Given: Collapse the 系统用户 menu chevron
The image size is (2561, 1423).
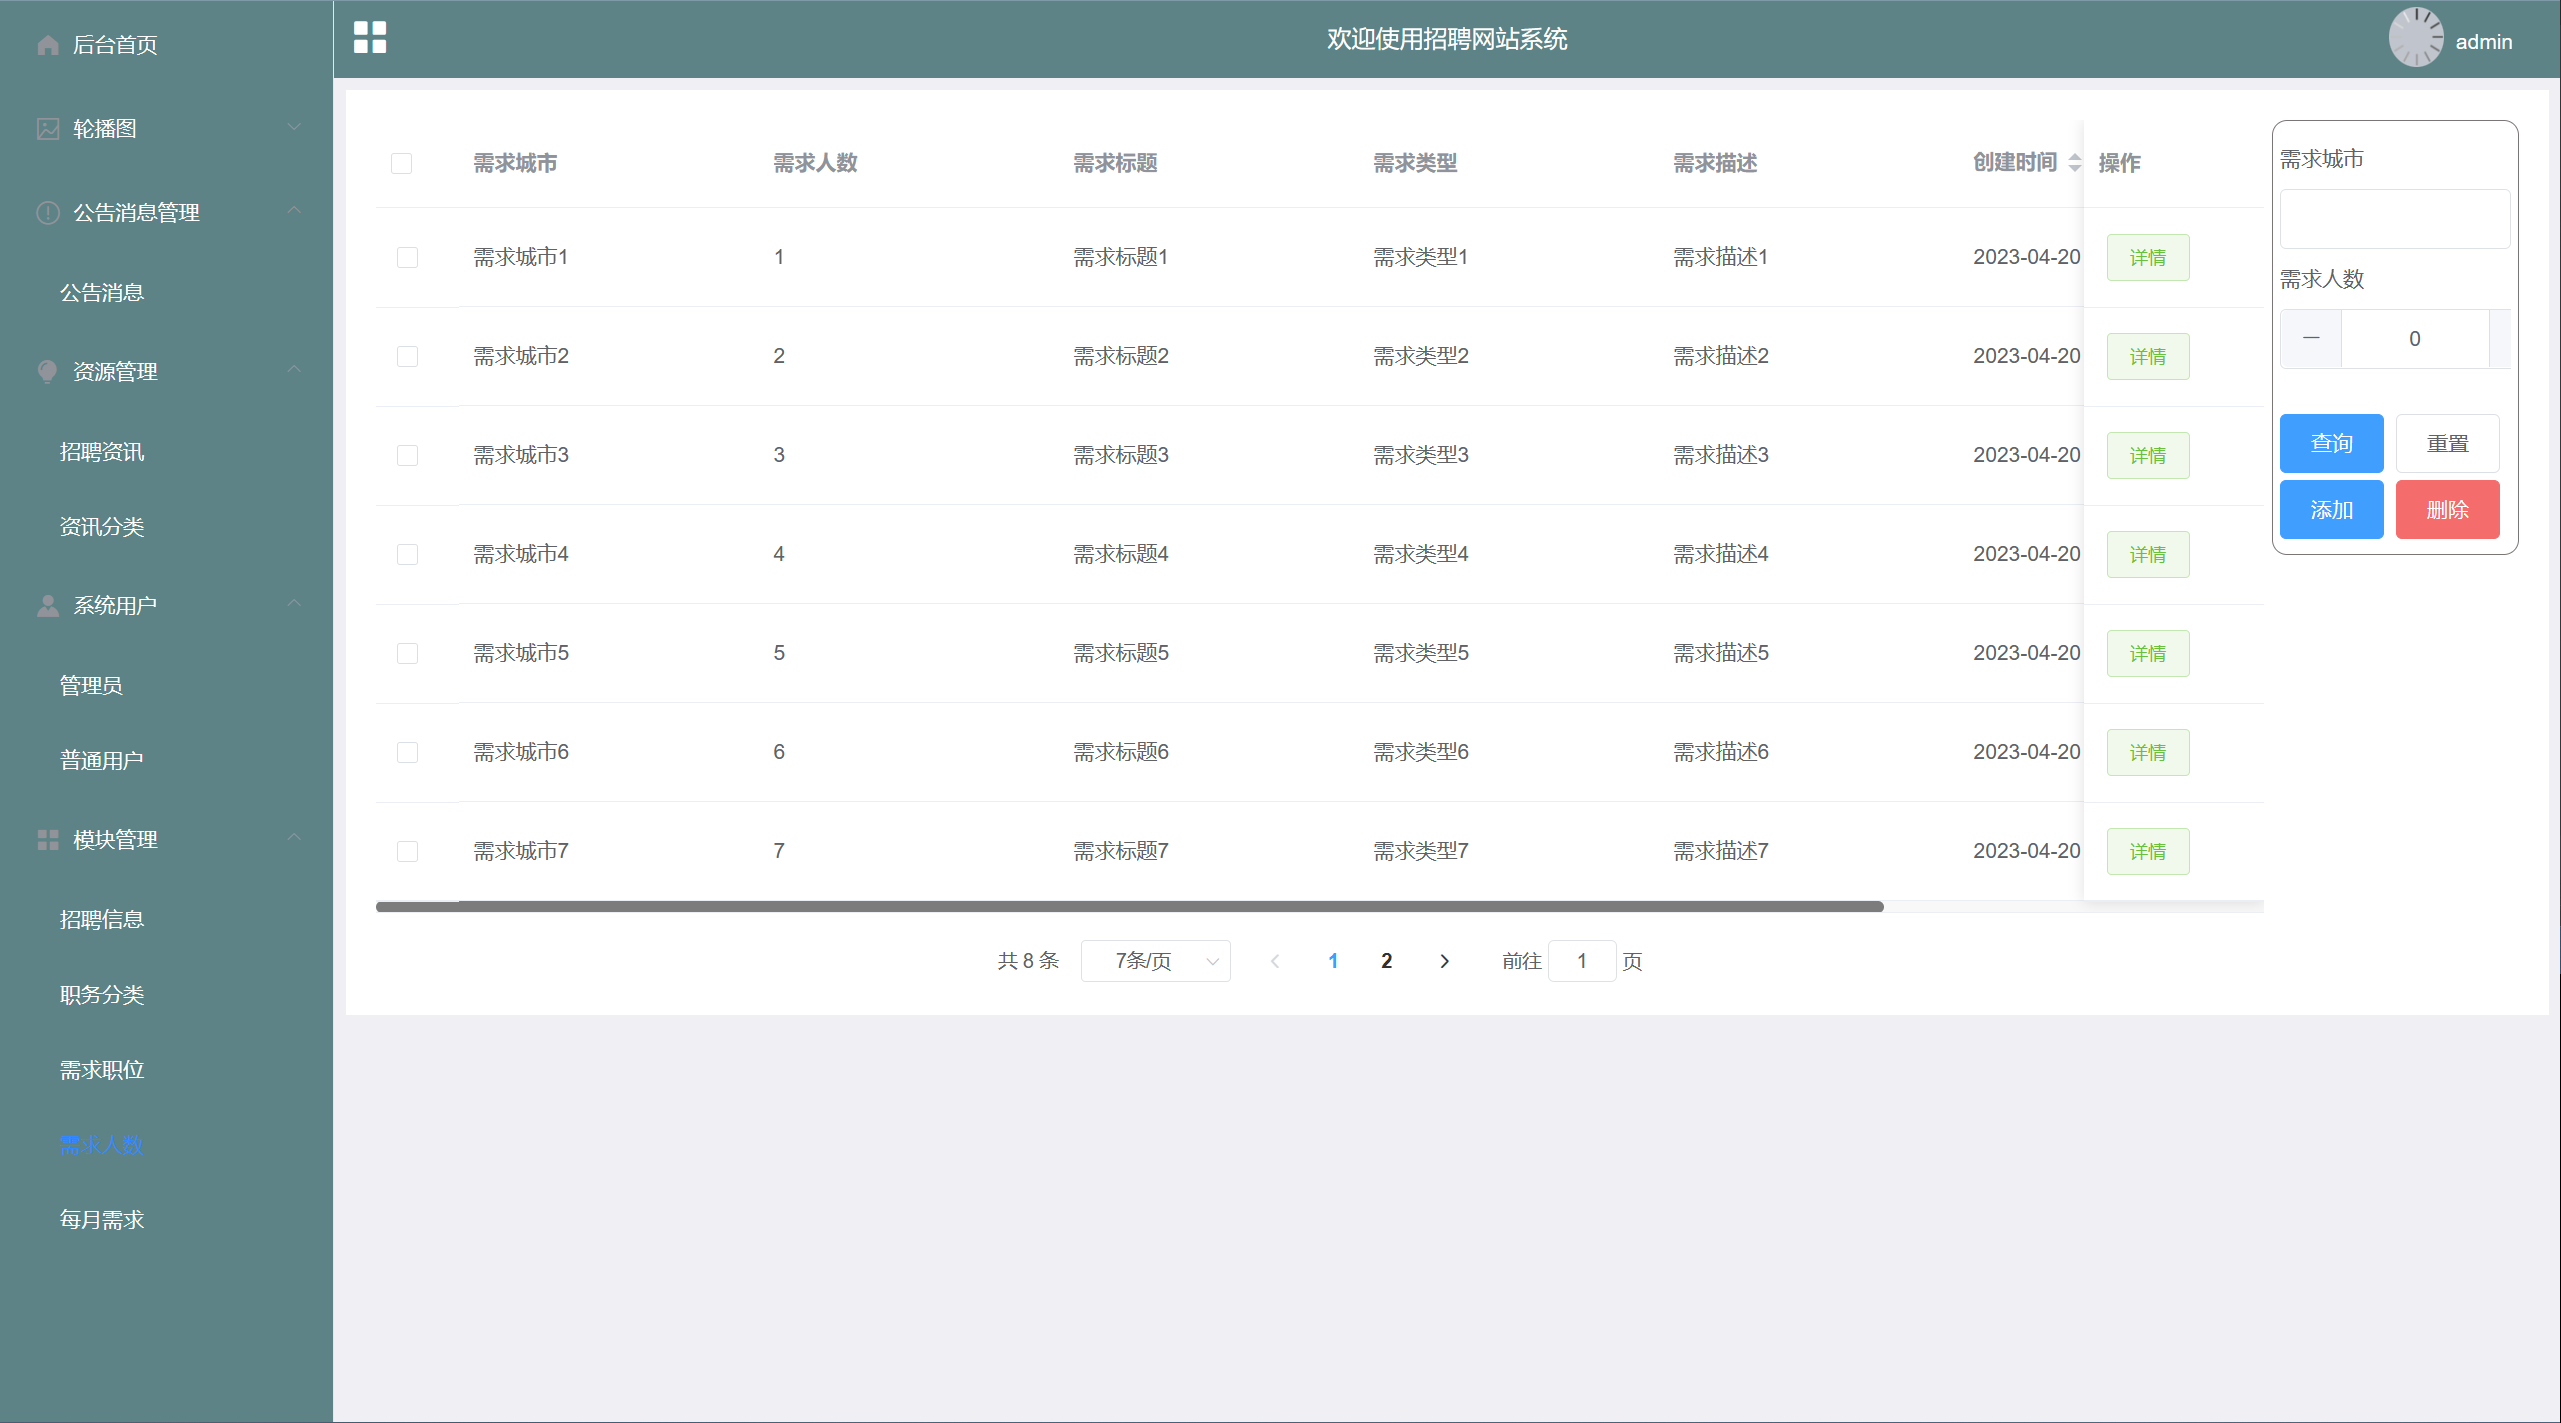Looking at the screenshot, I should [x=294, y=604].
